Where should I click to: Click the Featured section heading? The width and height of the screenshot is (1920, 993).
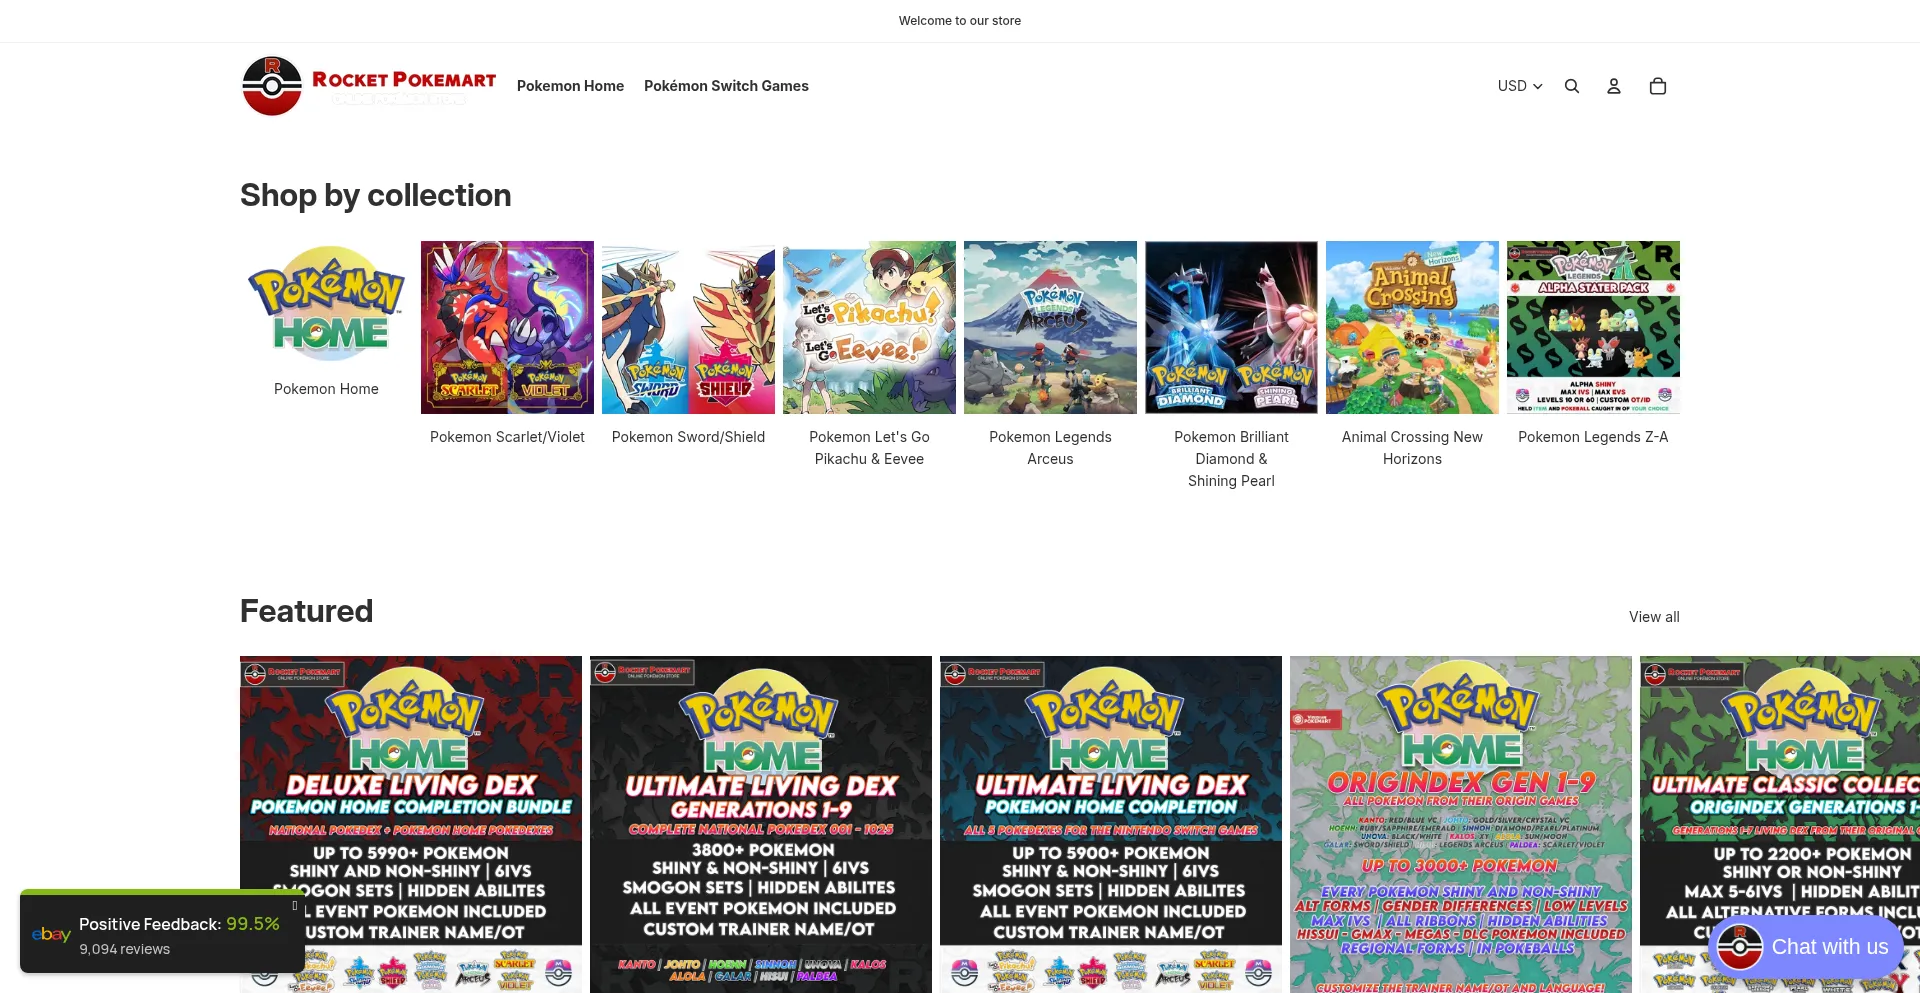[x=306, y=611]
